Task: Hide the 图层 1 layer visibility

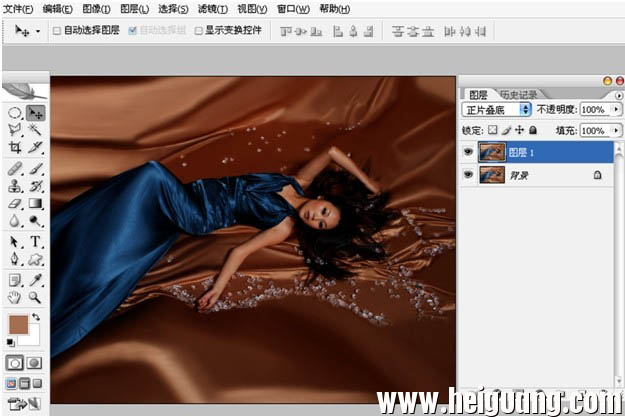Action: click(468, 152)
